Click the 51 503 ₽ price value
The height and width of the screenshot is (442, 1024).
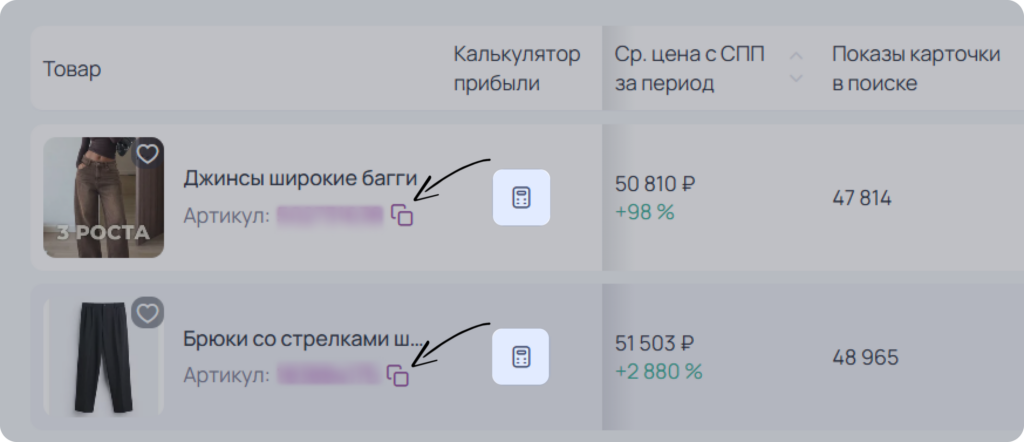(655, 343)
